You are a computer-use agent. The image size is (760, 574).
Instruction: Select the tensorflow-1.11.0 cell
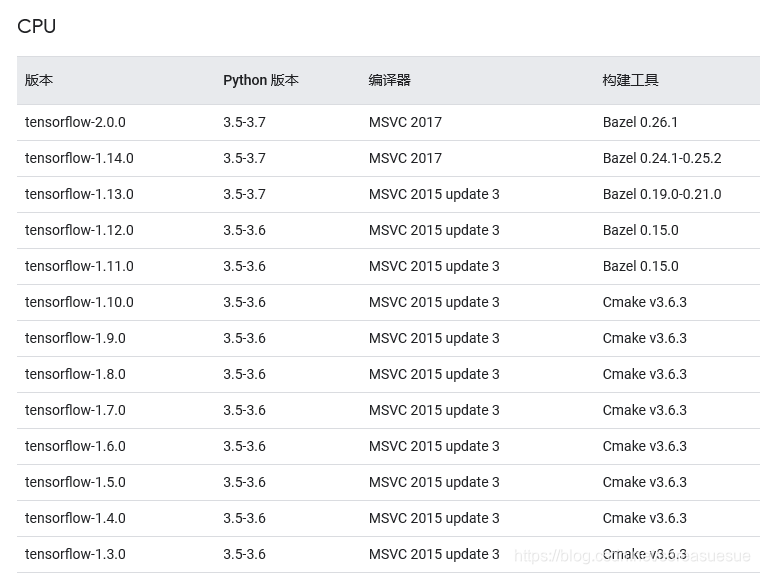[79, 266]
